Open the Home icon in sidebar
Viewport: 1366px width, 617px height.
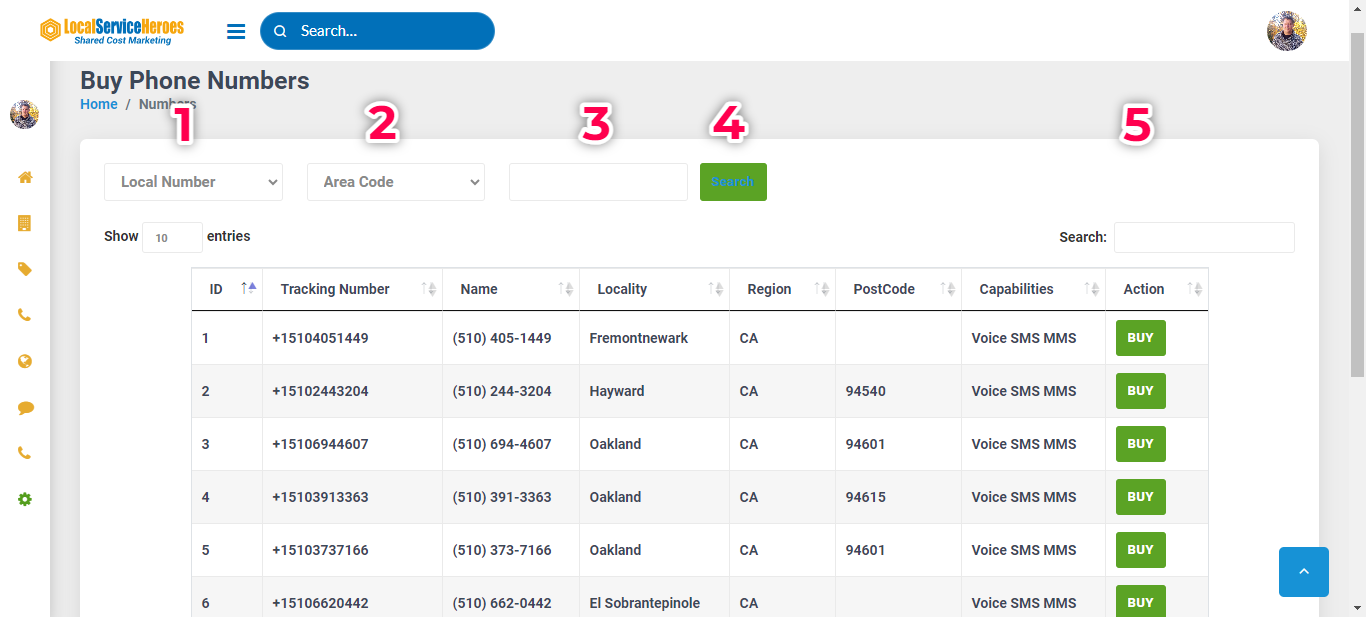[25, 177]
